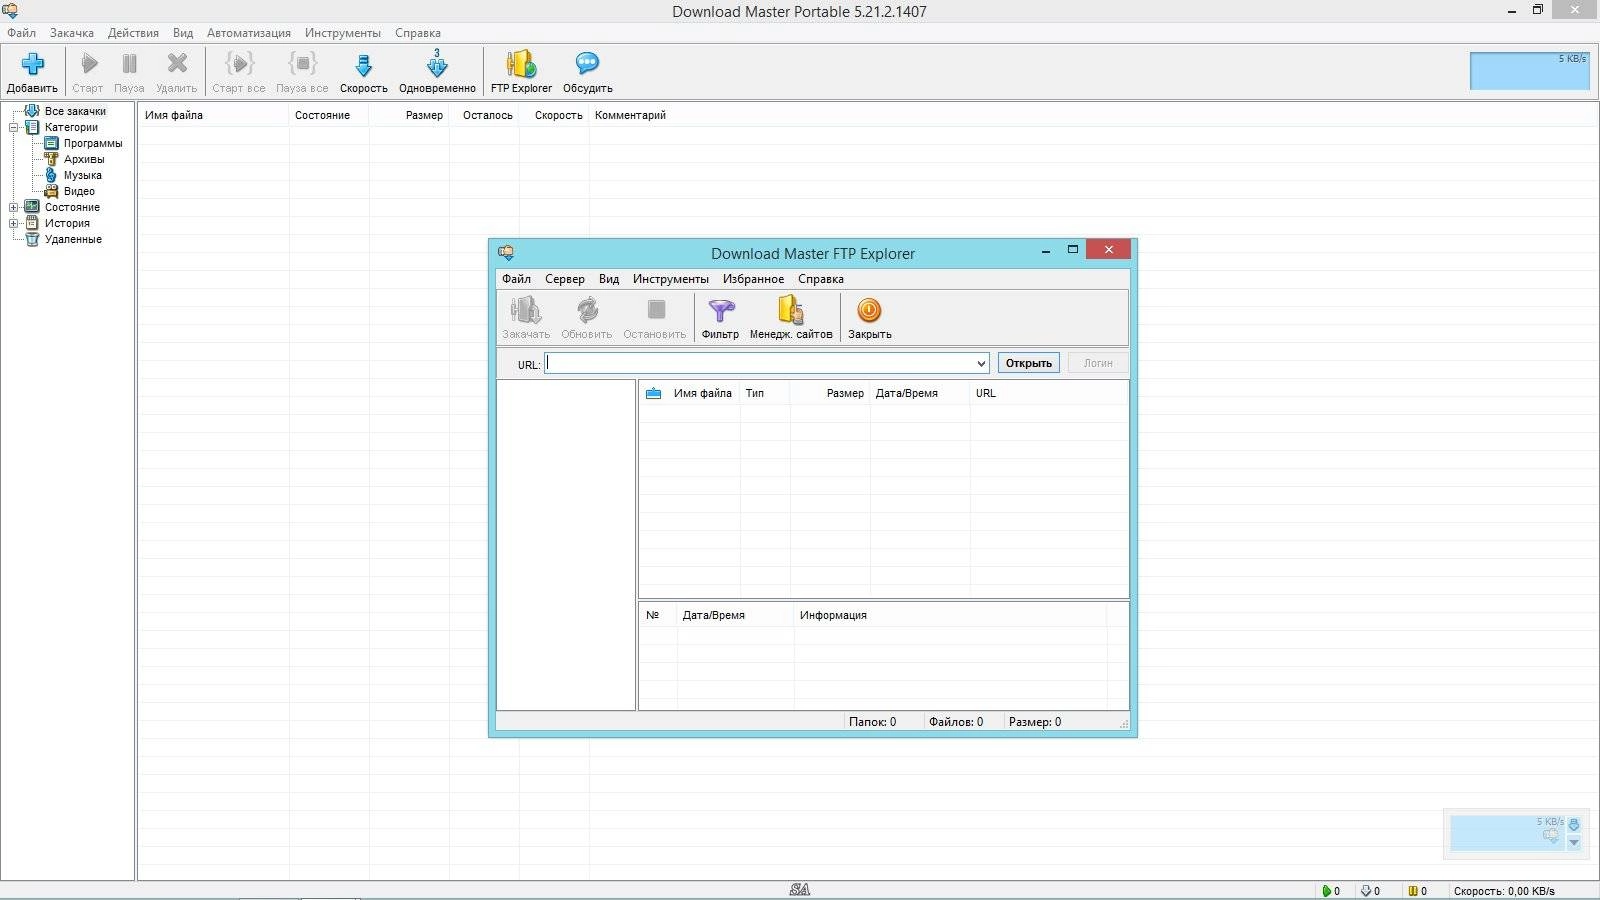Click the Удалить cross icon
Viewport: 1600px width, 900px height.
(177, 64)
